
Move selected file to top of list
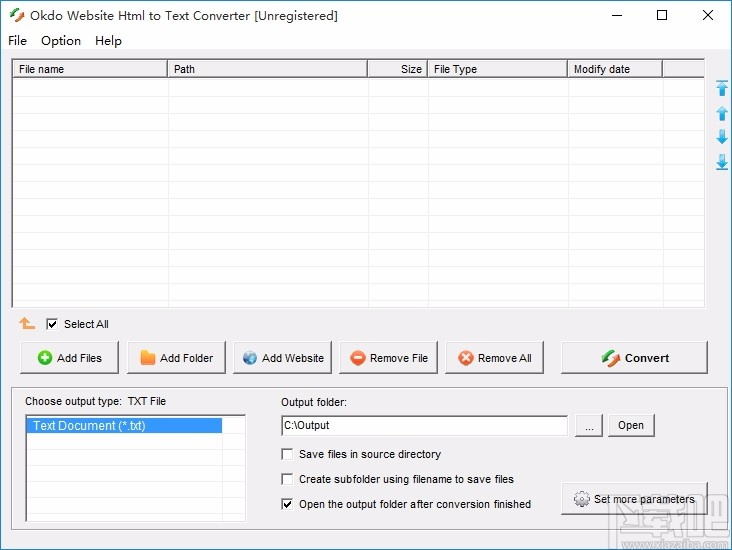tap(722, 88)
